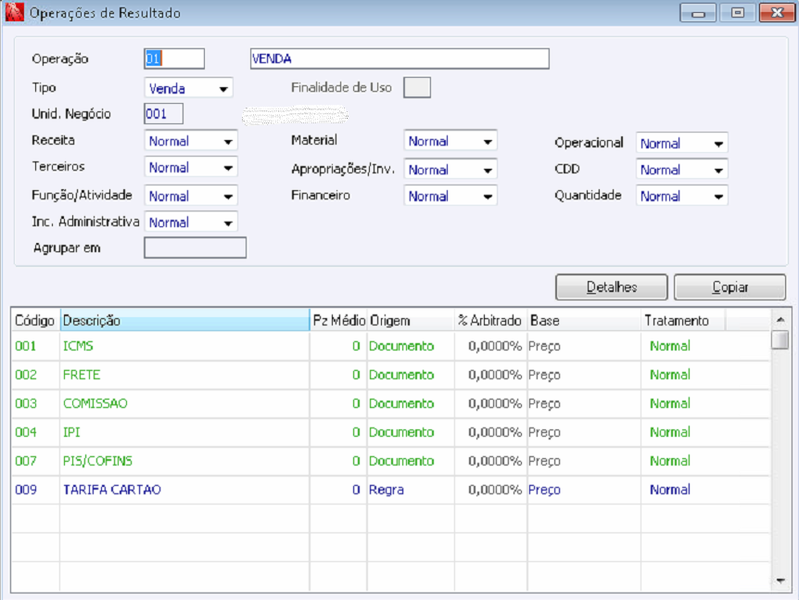This screenshot has height=600, width=799.
Task: Click the Detalhes button
Action: pyautogui.click(x=611, y=287)
